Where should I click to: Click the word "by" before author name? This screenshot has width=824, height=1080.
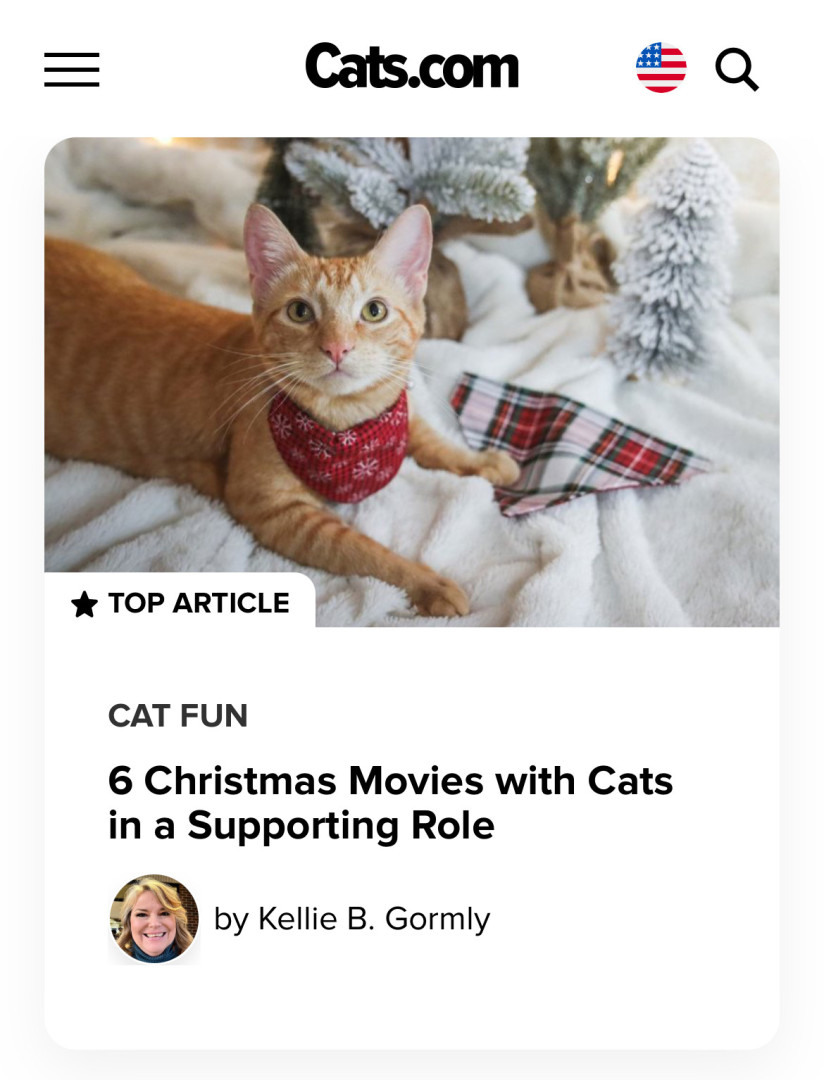point(231,918)
